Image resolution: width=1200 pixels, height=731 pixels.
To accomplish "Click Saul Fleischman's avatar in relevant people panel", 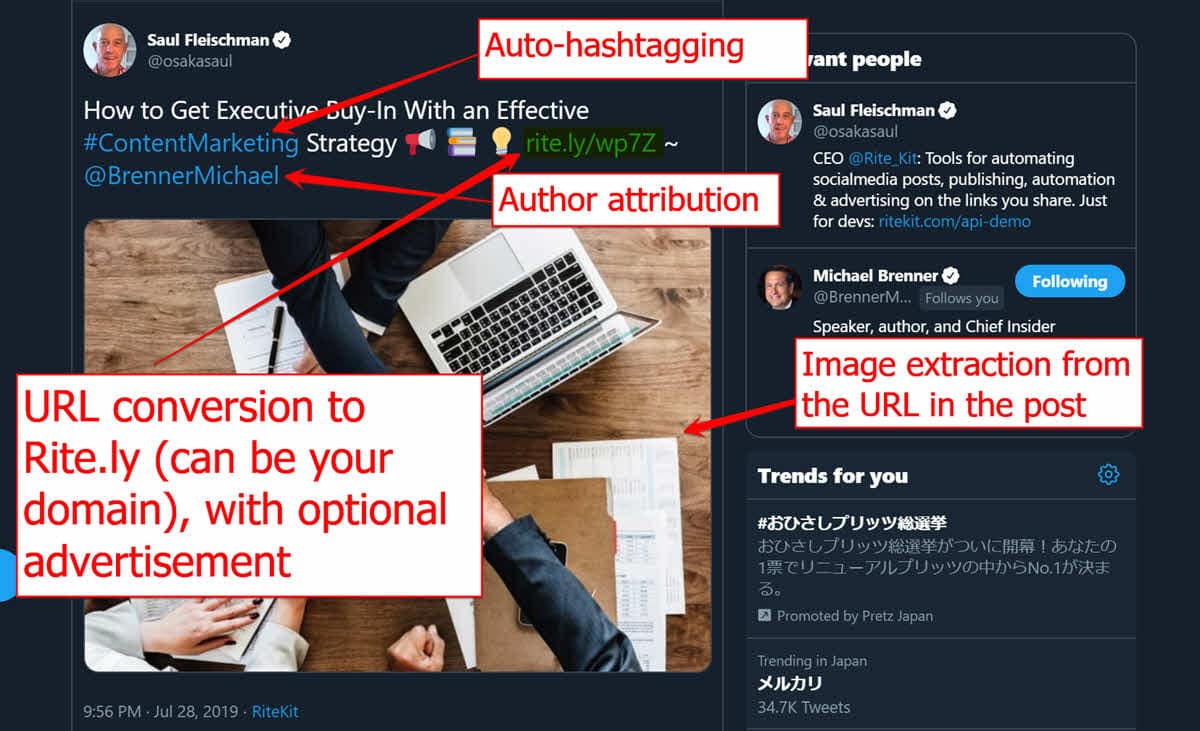I will 779,121.
